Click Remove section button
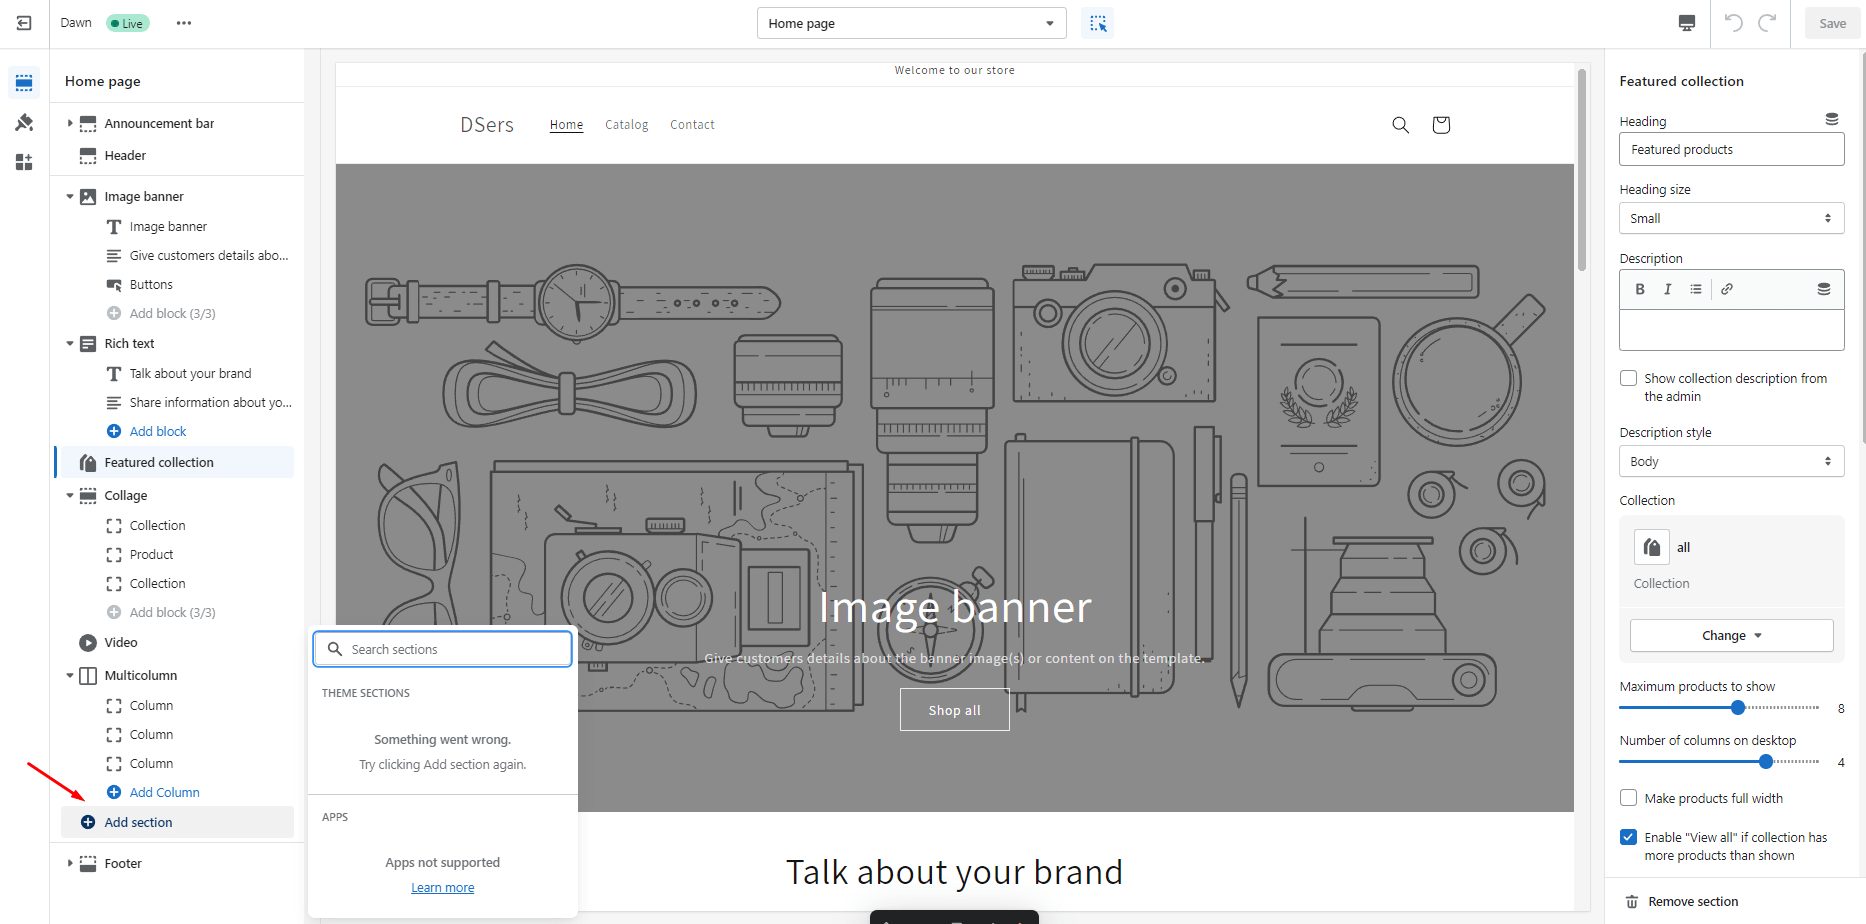 tap(1681, 902)
